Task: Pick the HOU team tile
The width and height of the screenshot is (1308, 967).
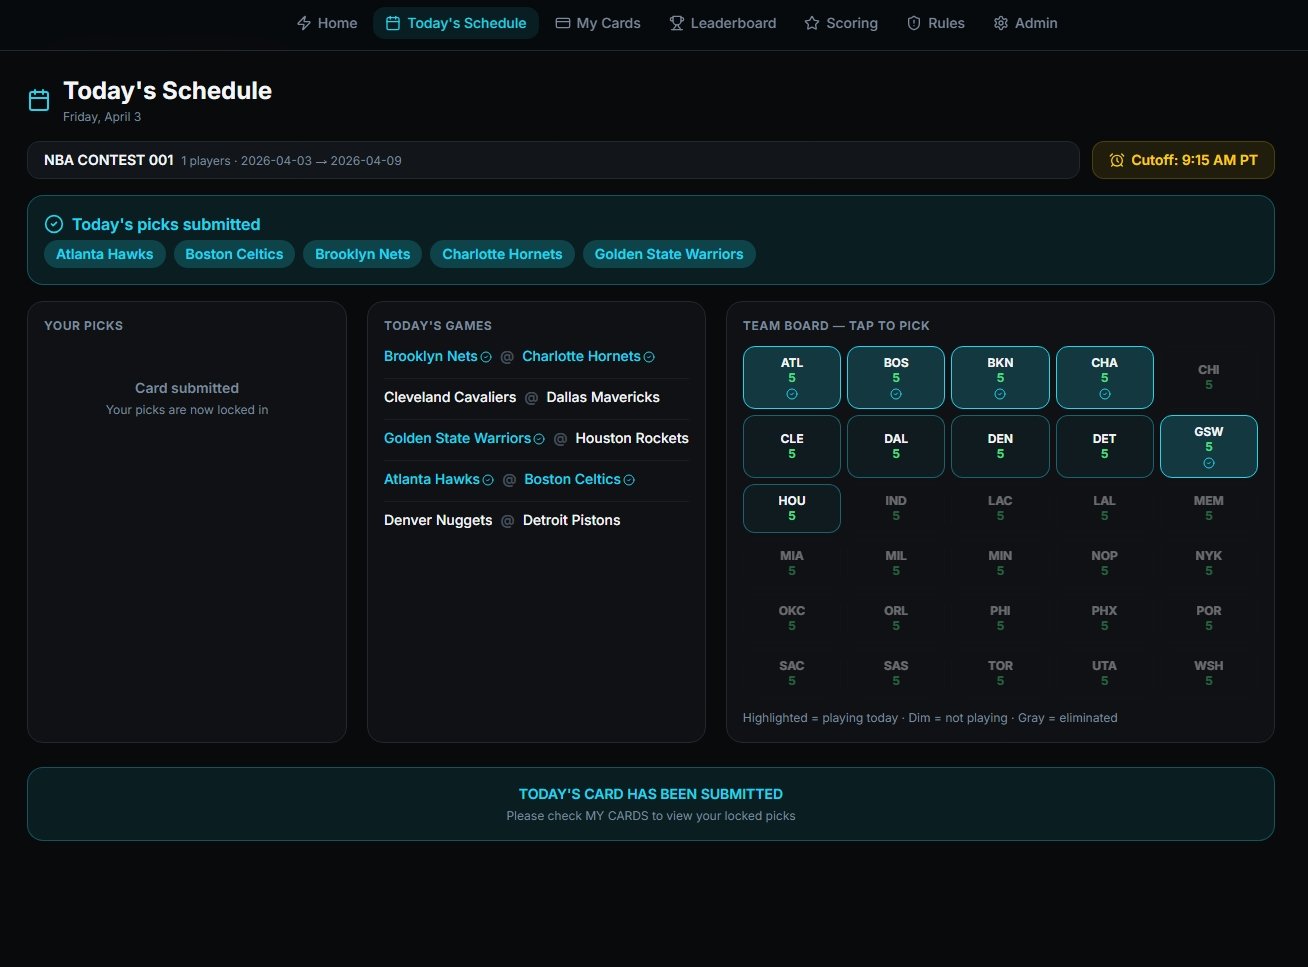Action: tap(791, 508)
